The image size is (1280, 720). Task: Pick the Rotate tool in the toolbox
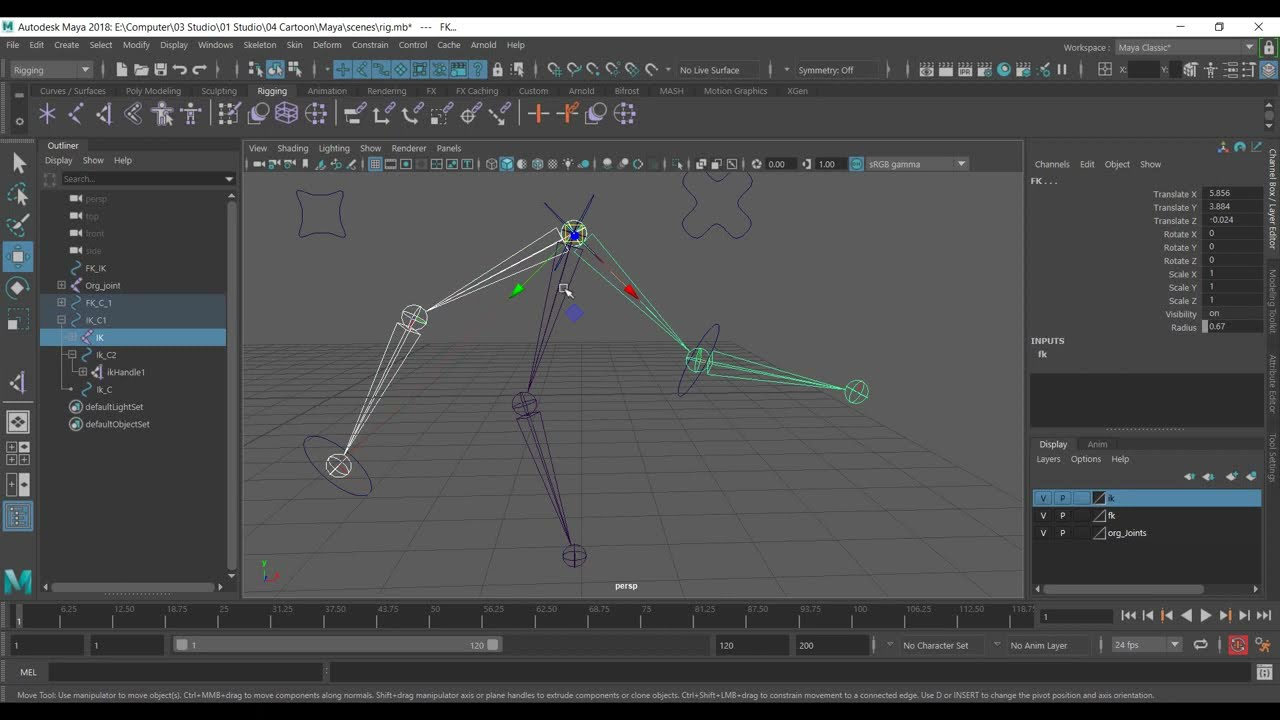[18, 288]
